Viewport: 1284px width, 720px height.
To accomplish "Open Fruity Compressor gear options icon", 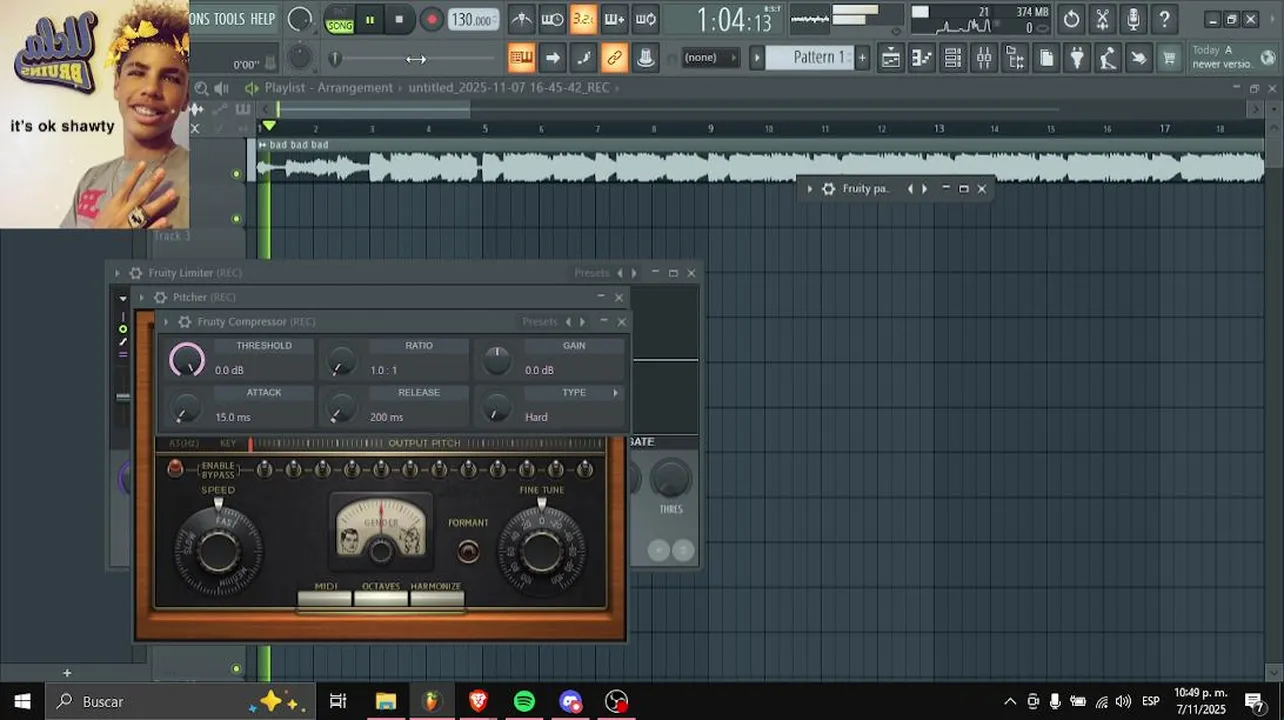I will [184, 322].
